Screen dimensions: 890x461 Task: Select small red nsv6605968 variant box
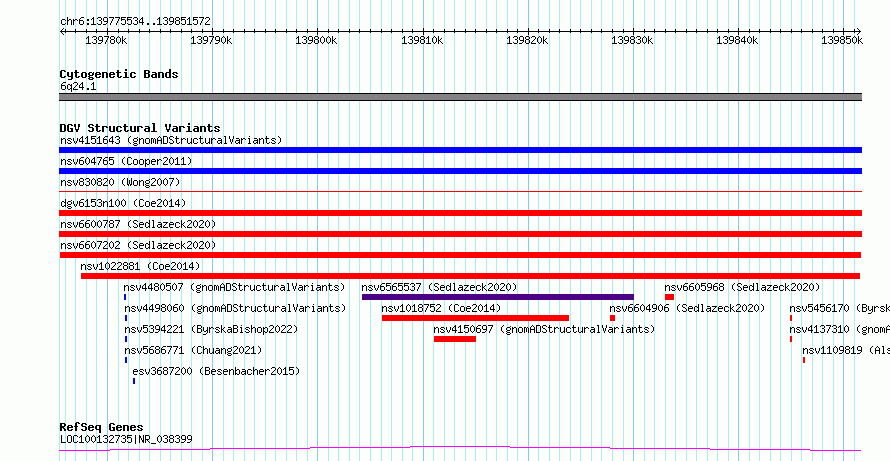coord(669,297)
